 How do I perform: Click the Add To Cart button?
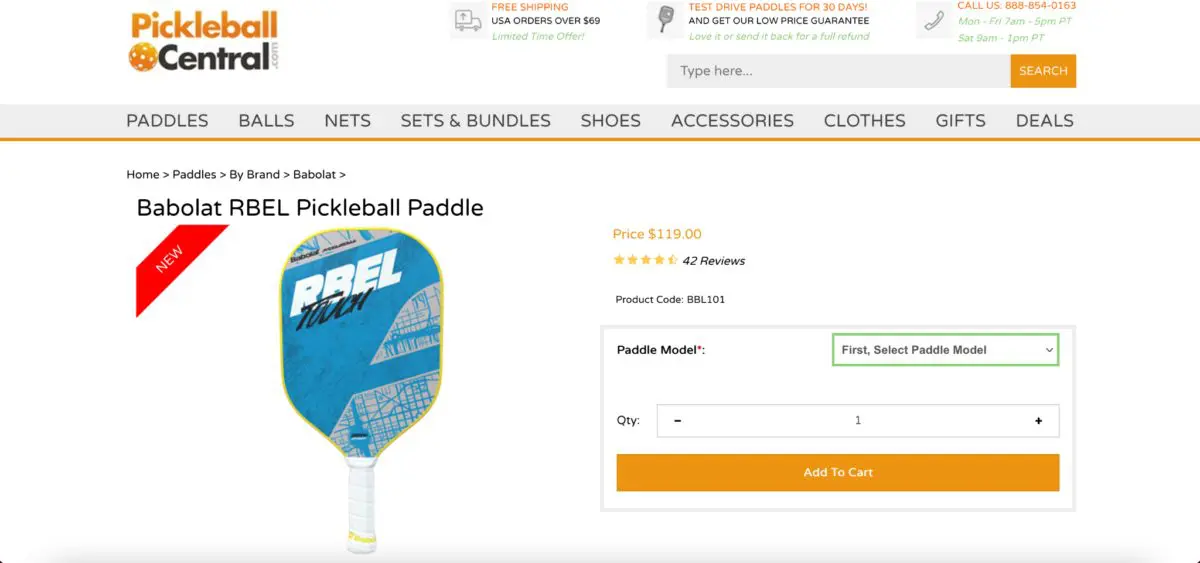pyautogui.click(x=837, y=472)
